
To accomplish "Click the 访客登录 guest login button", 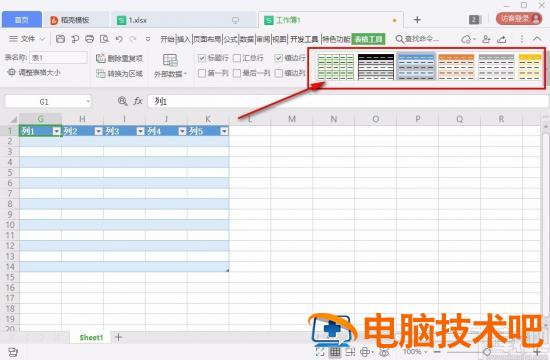I will click(519, 19).
